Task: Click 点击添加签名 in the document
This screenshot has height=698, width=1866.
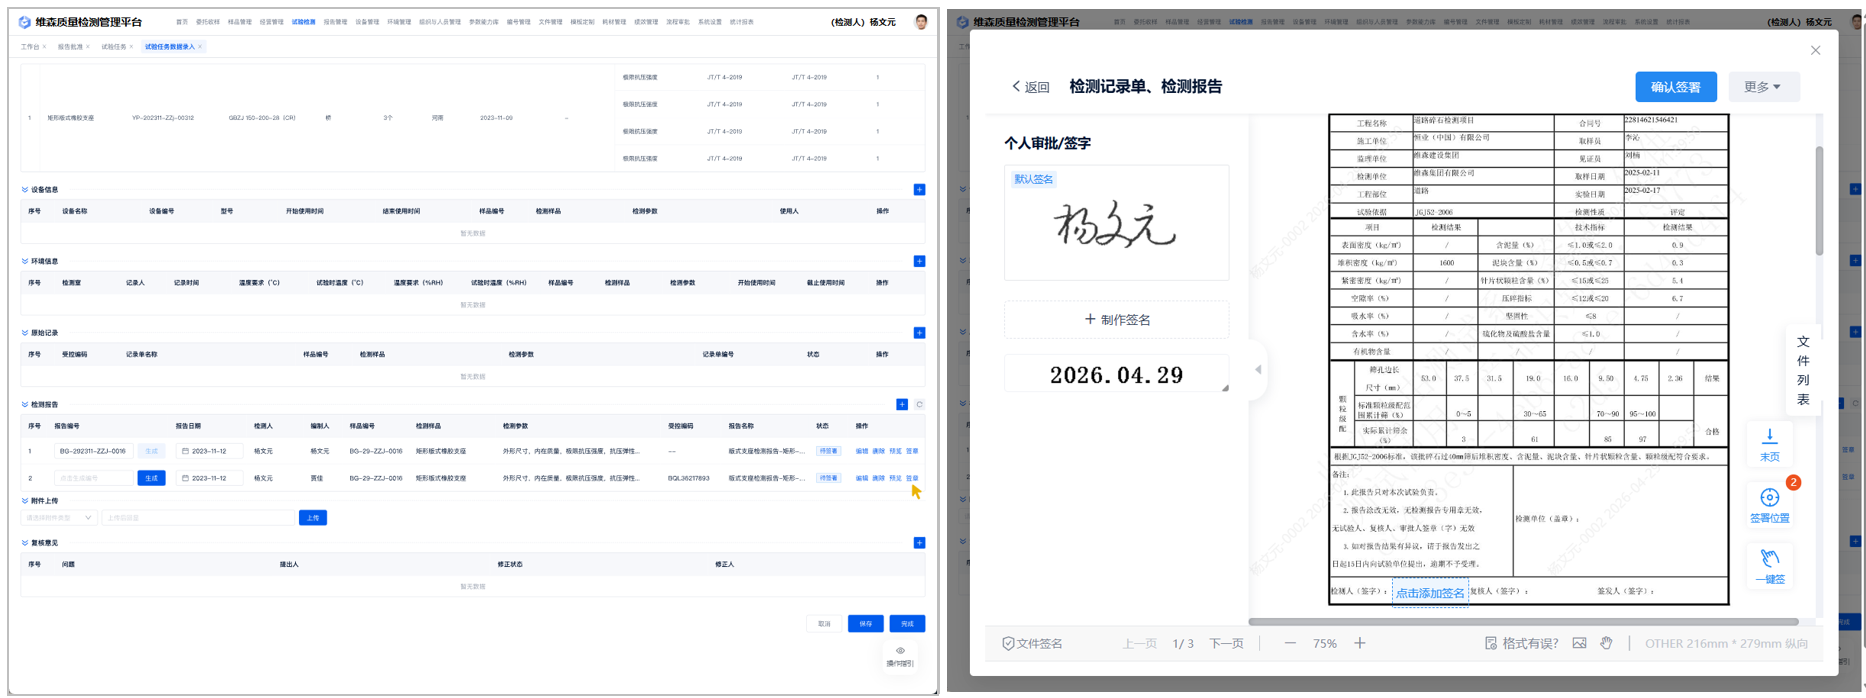Action: [x=1429, y=593]
